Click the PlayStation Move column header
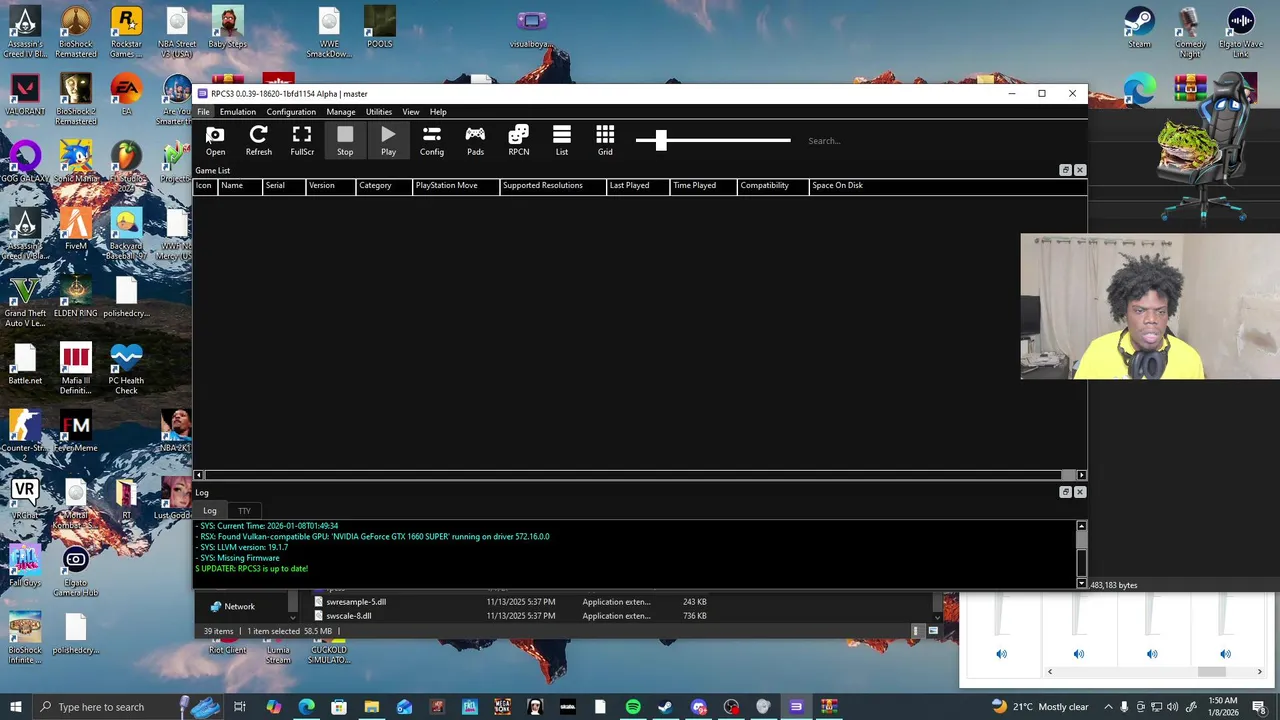Viewport: 1280px width, 720px height. [x=456, y=185]
